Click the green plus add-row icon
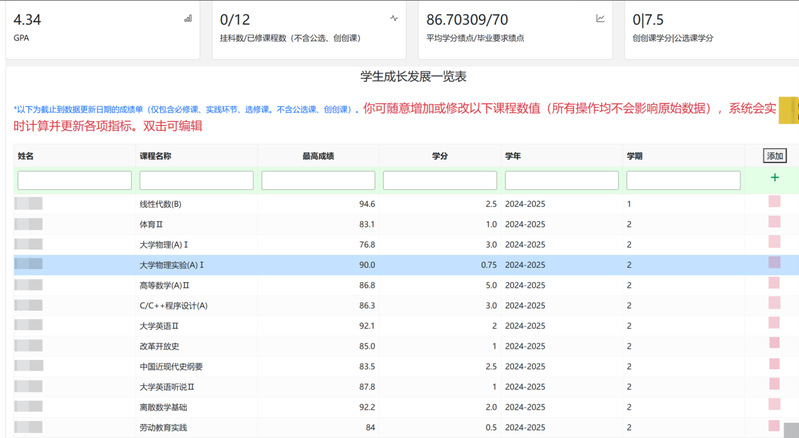Viewport: 799px width, 438px height. coord(774,178)
